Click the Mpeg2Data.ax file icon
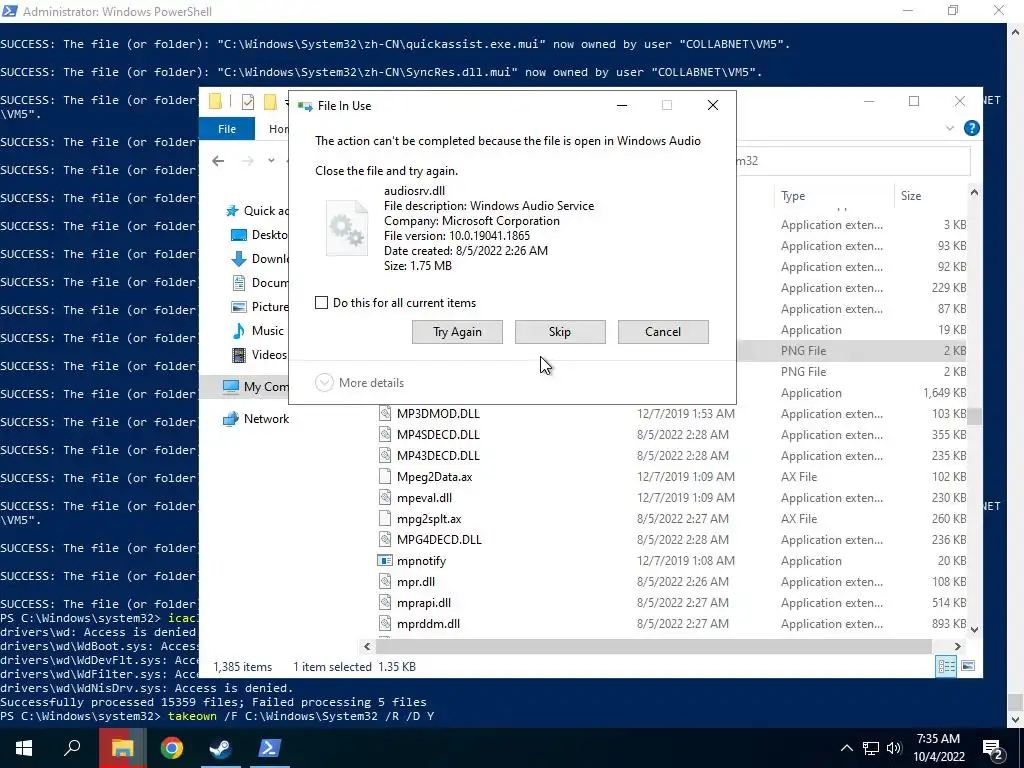 (x=385, y=477)
